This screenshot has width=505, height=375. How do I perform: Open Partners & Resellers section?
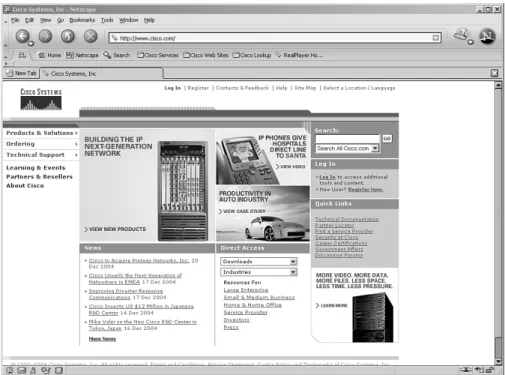[x=39, y=177]
